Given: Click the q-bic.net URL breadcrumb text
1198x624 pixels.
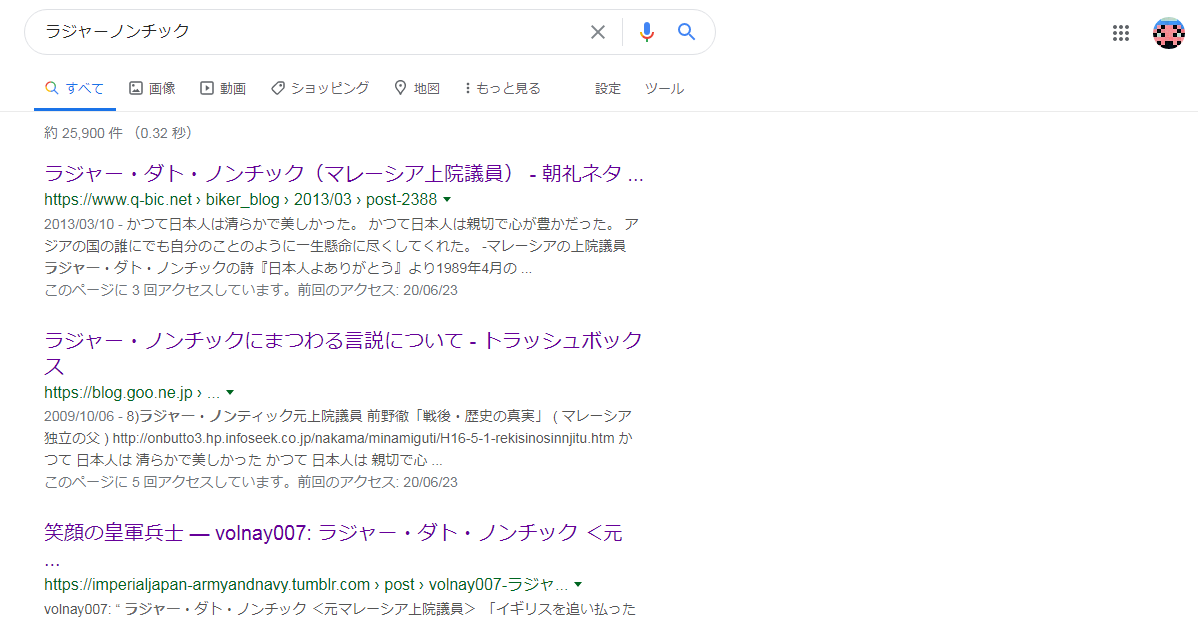Looking at the screenshot, I should 241,199.
